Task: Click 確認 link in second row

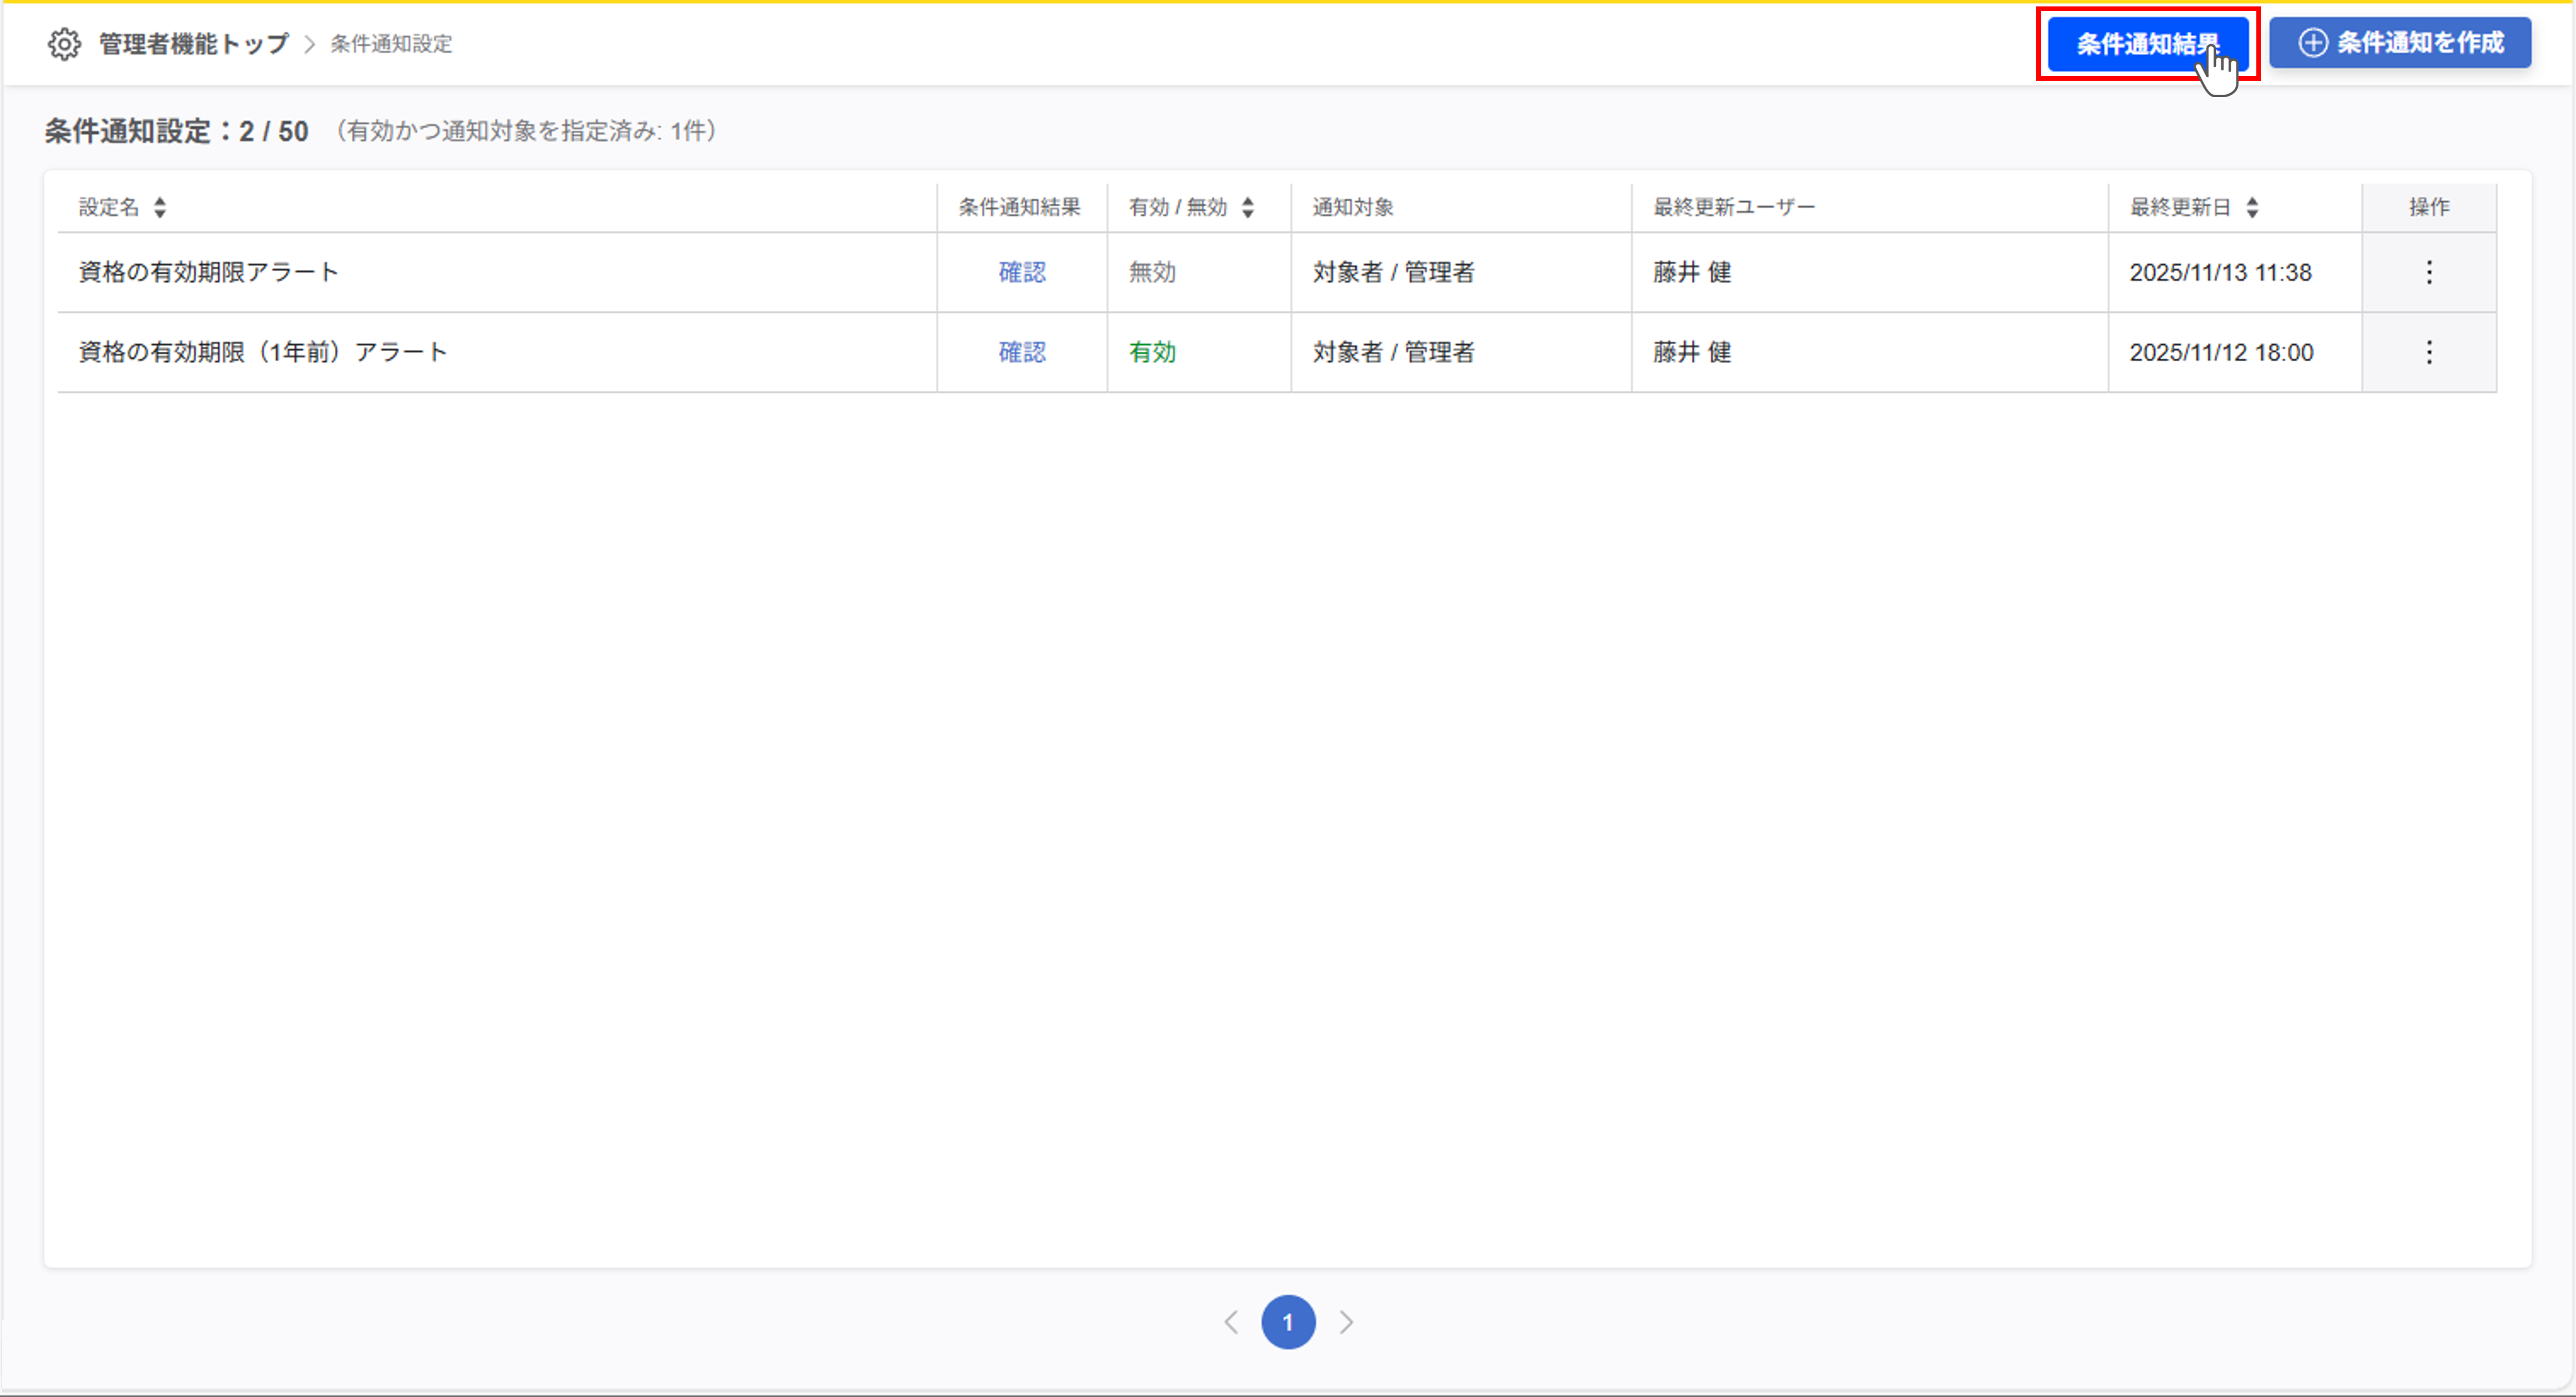Action: pos(1022,352)
